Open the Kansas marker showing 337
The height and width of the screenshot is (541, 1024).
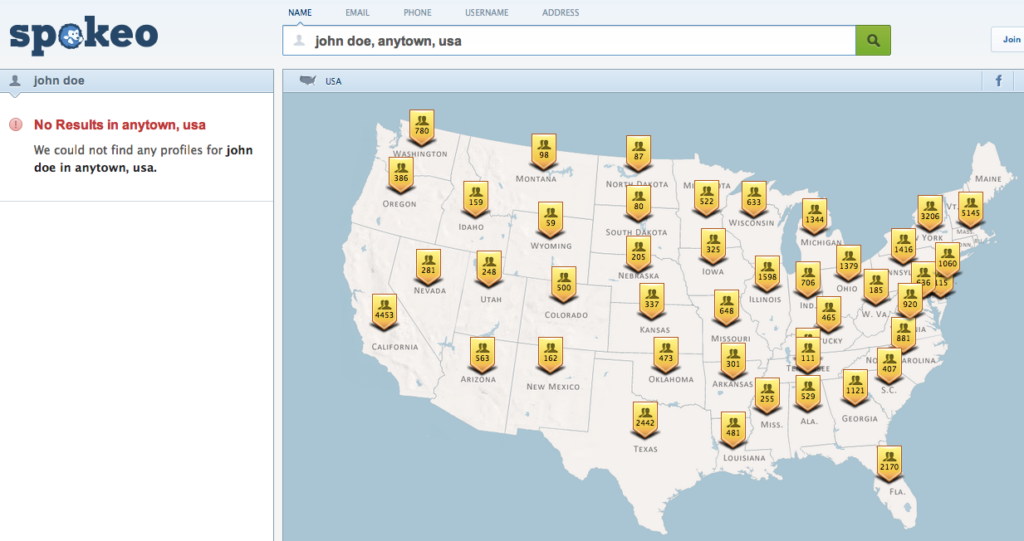point(652,301)
